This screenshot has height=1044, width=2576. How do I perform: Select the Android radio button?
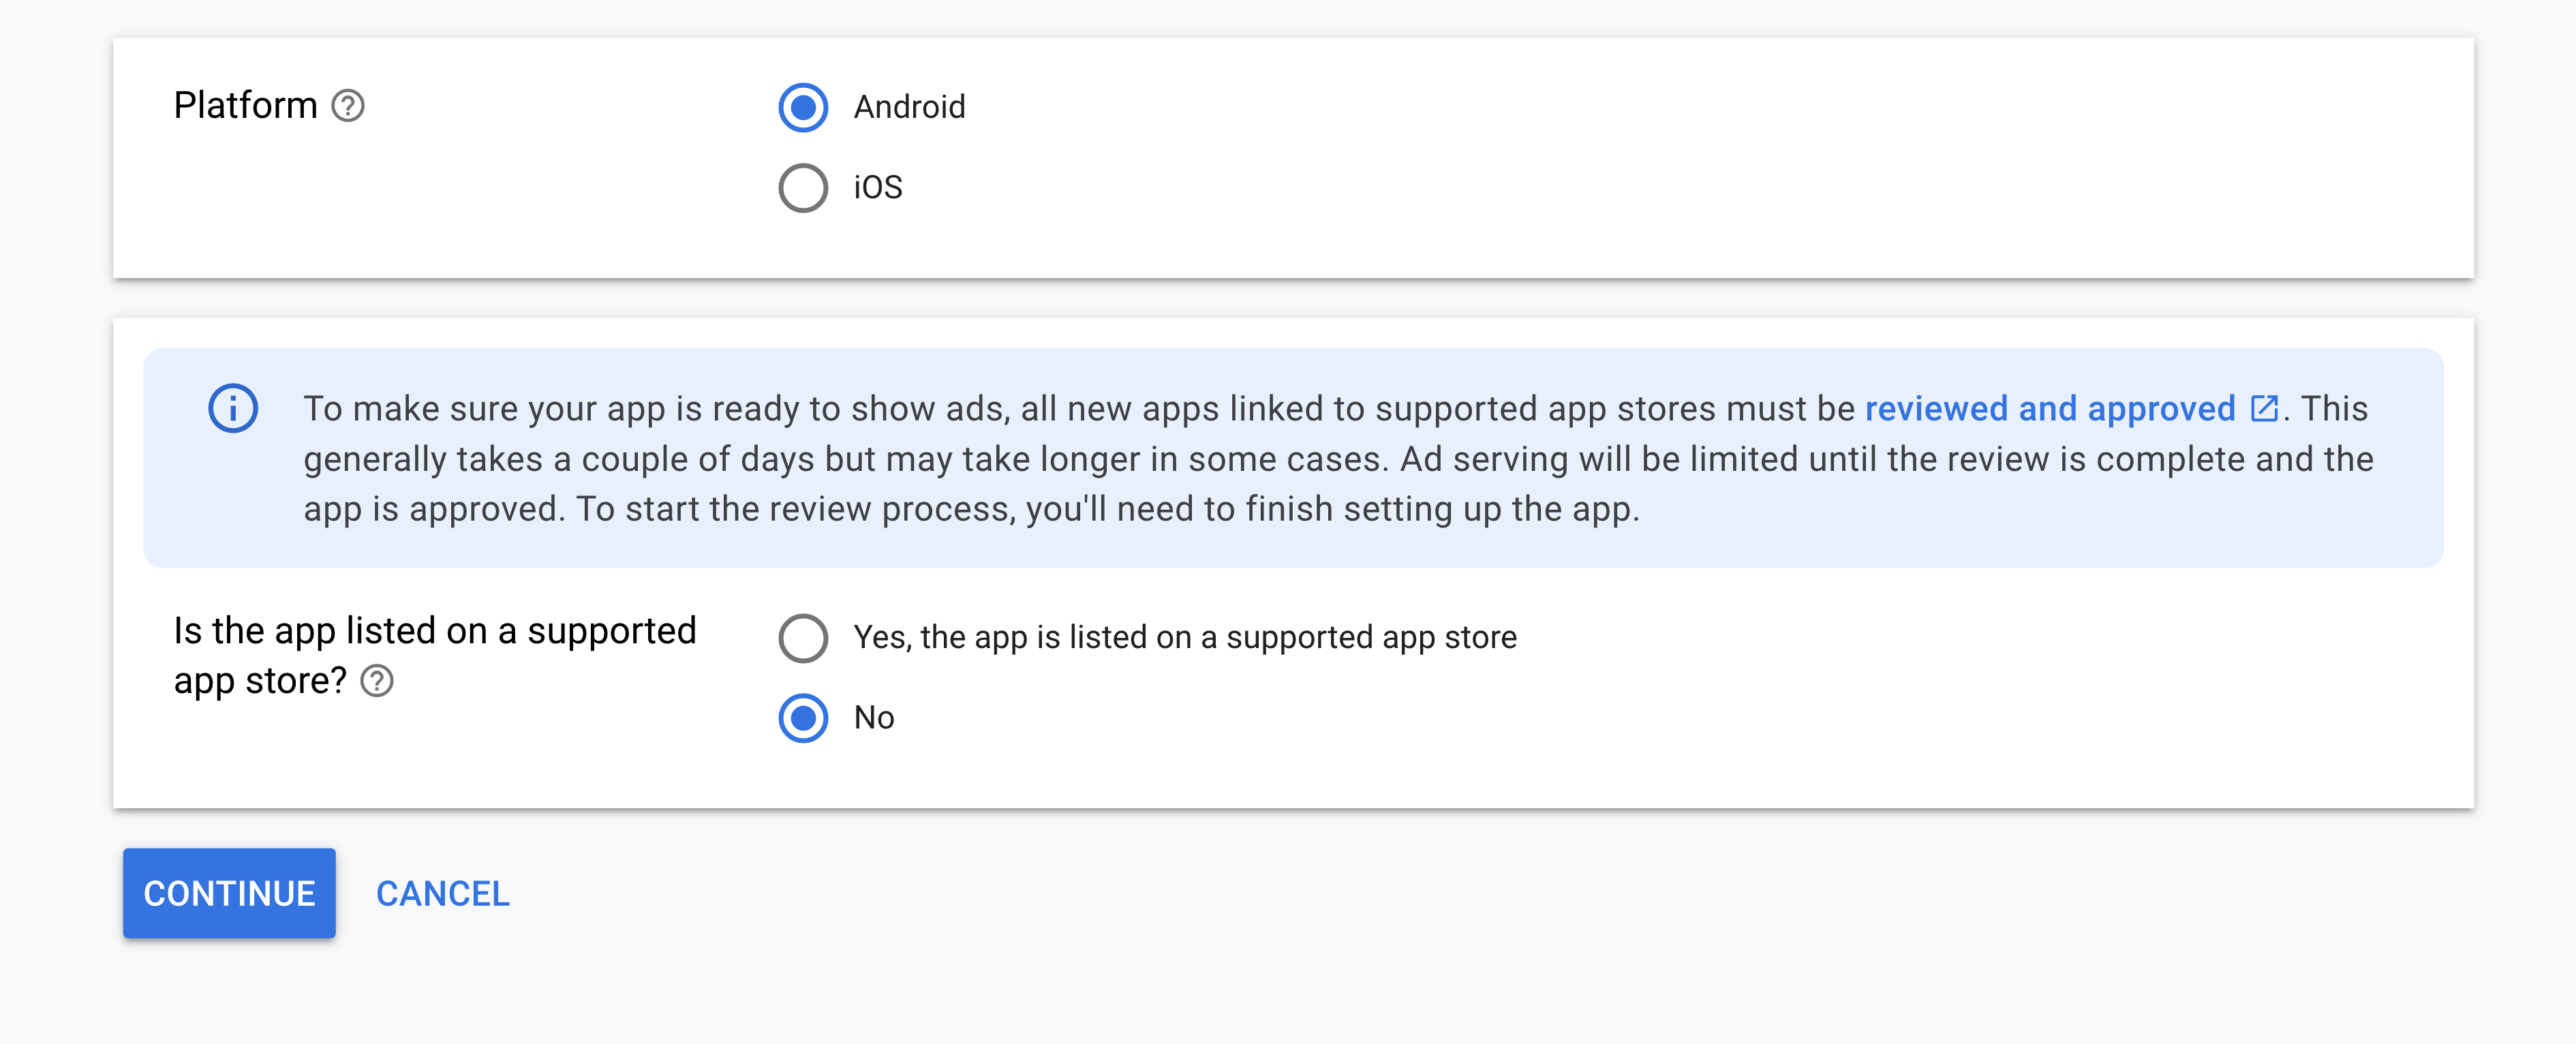(803, 107)
